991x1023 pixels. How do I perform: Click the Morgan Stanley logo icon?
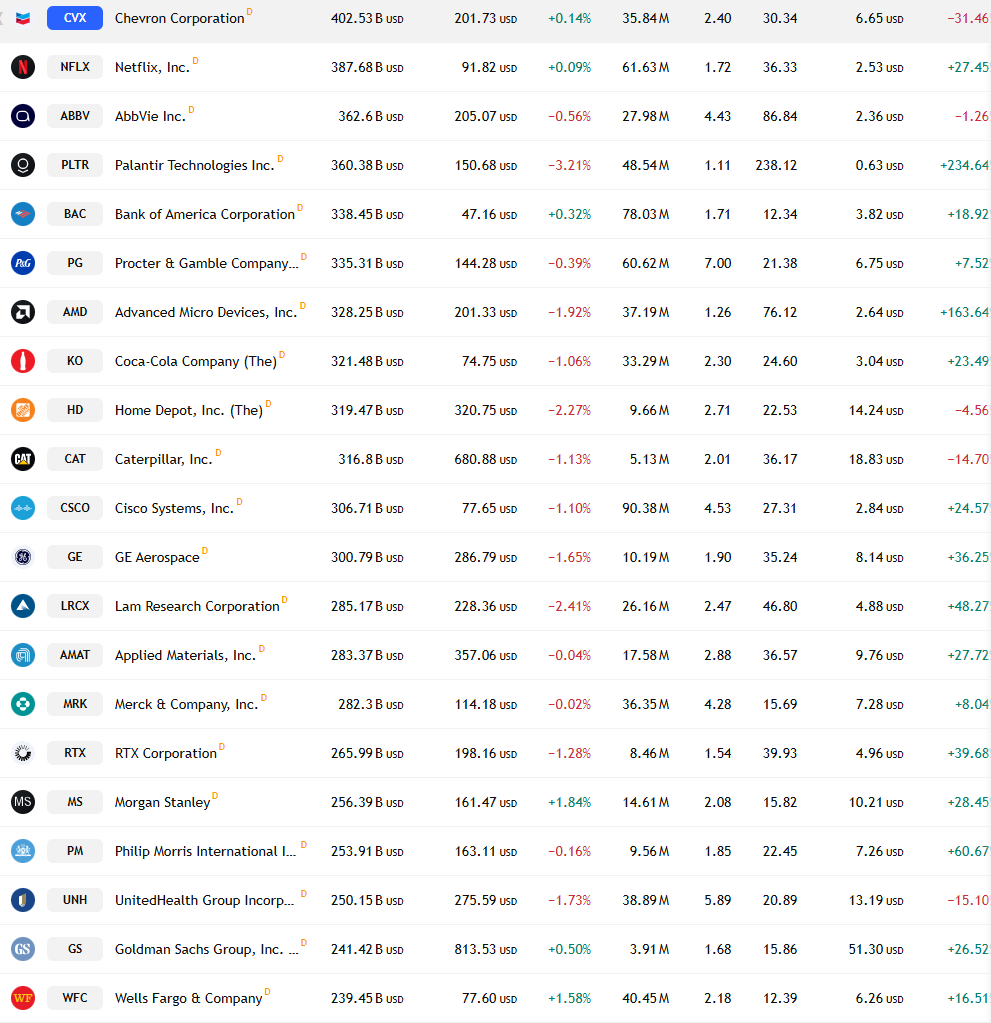pyautogui.click(x=23, y=802)
